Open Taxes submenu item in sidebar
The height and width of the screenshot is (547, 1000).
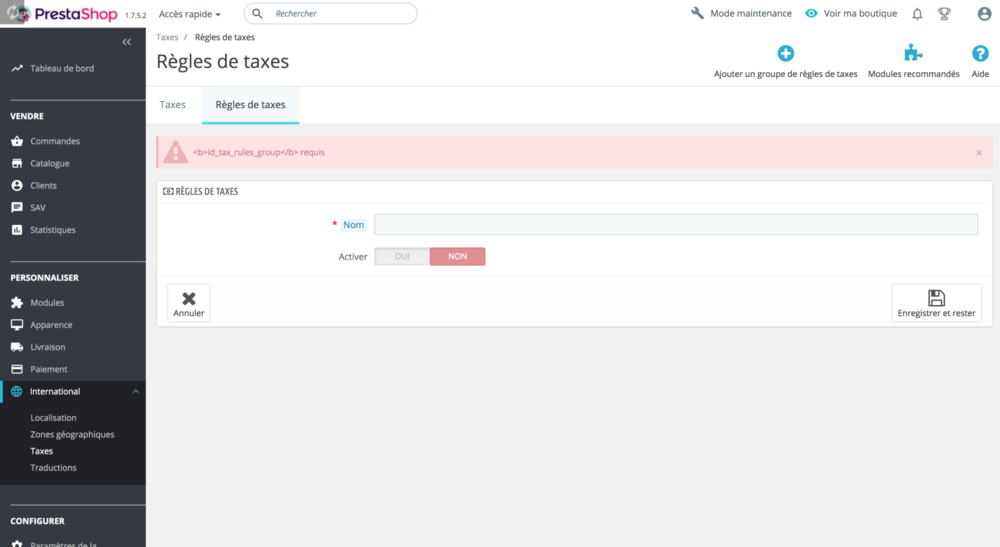click(x=41, y=451)
